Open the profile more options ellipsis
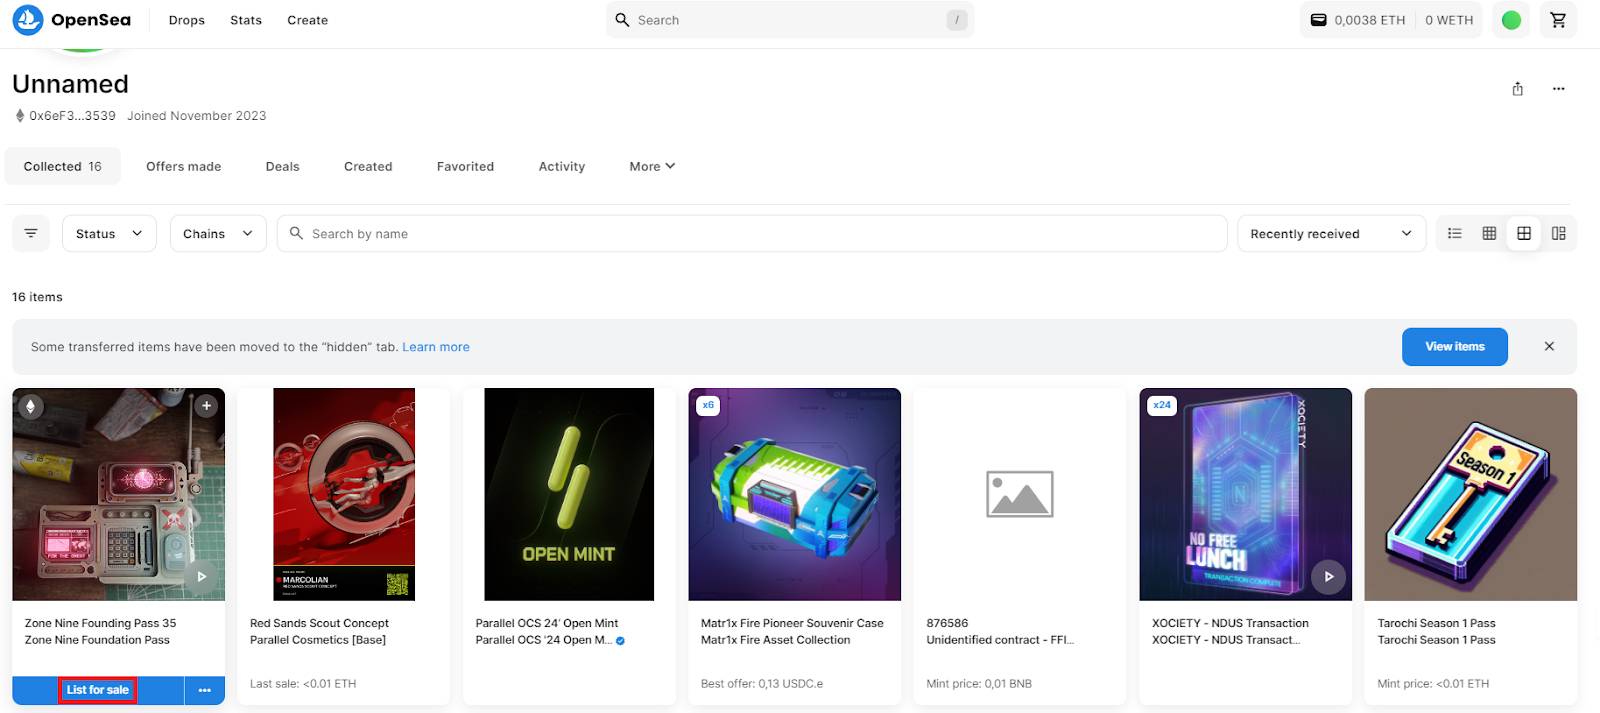Viewport: 1600px width, 713px height. tap(1558, 89)
